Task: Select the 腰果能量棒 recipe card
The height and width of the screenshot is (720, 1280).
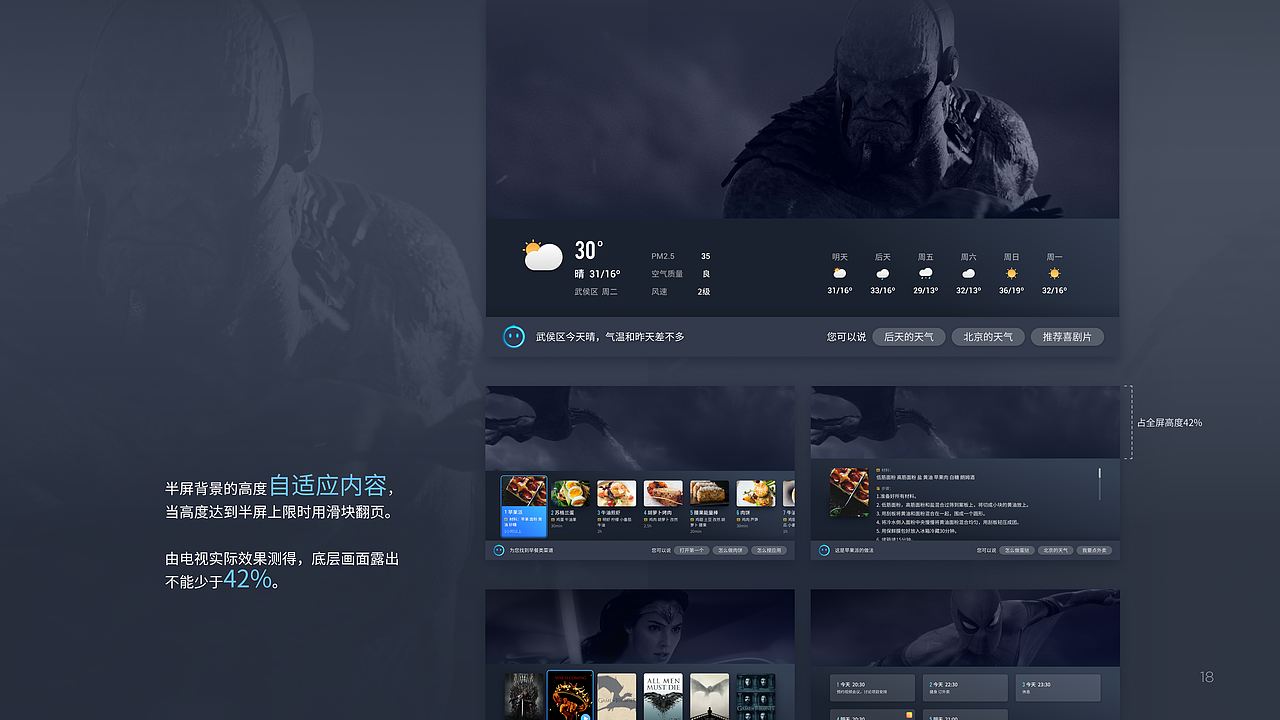Action: point(710,506)
